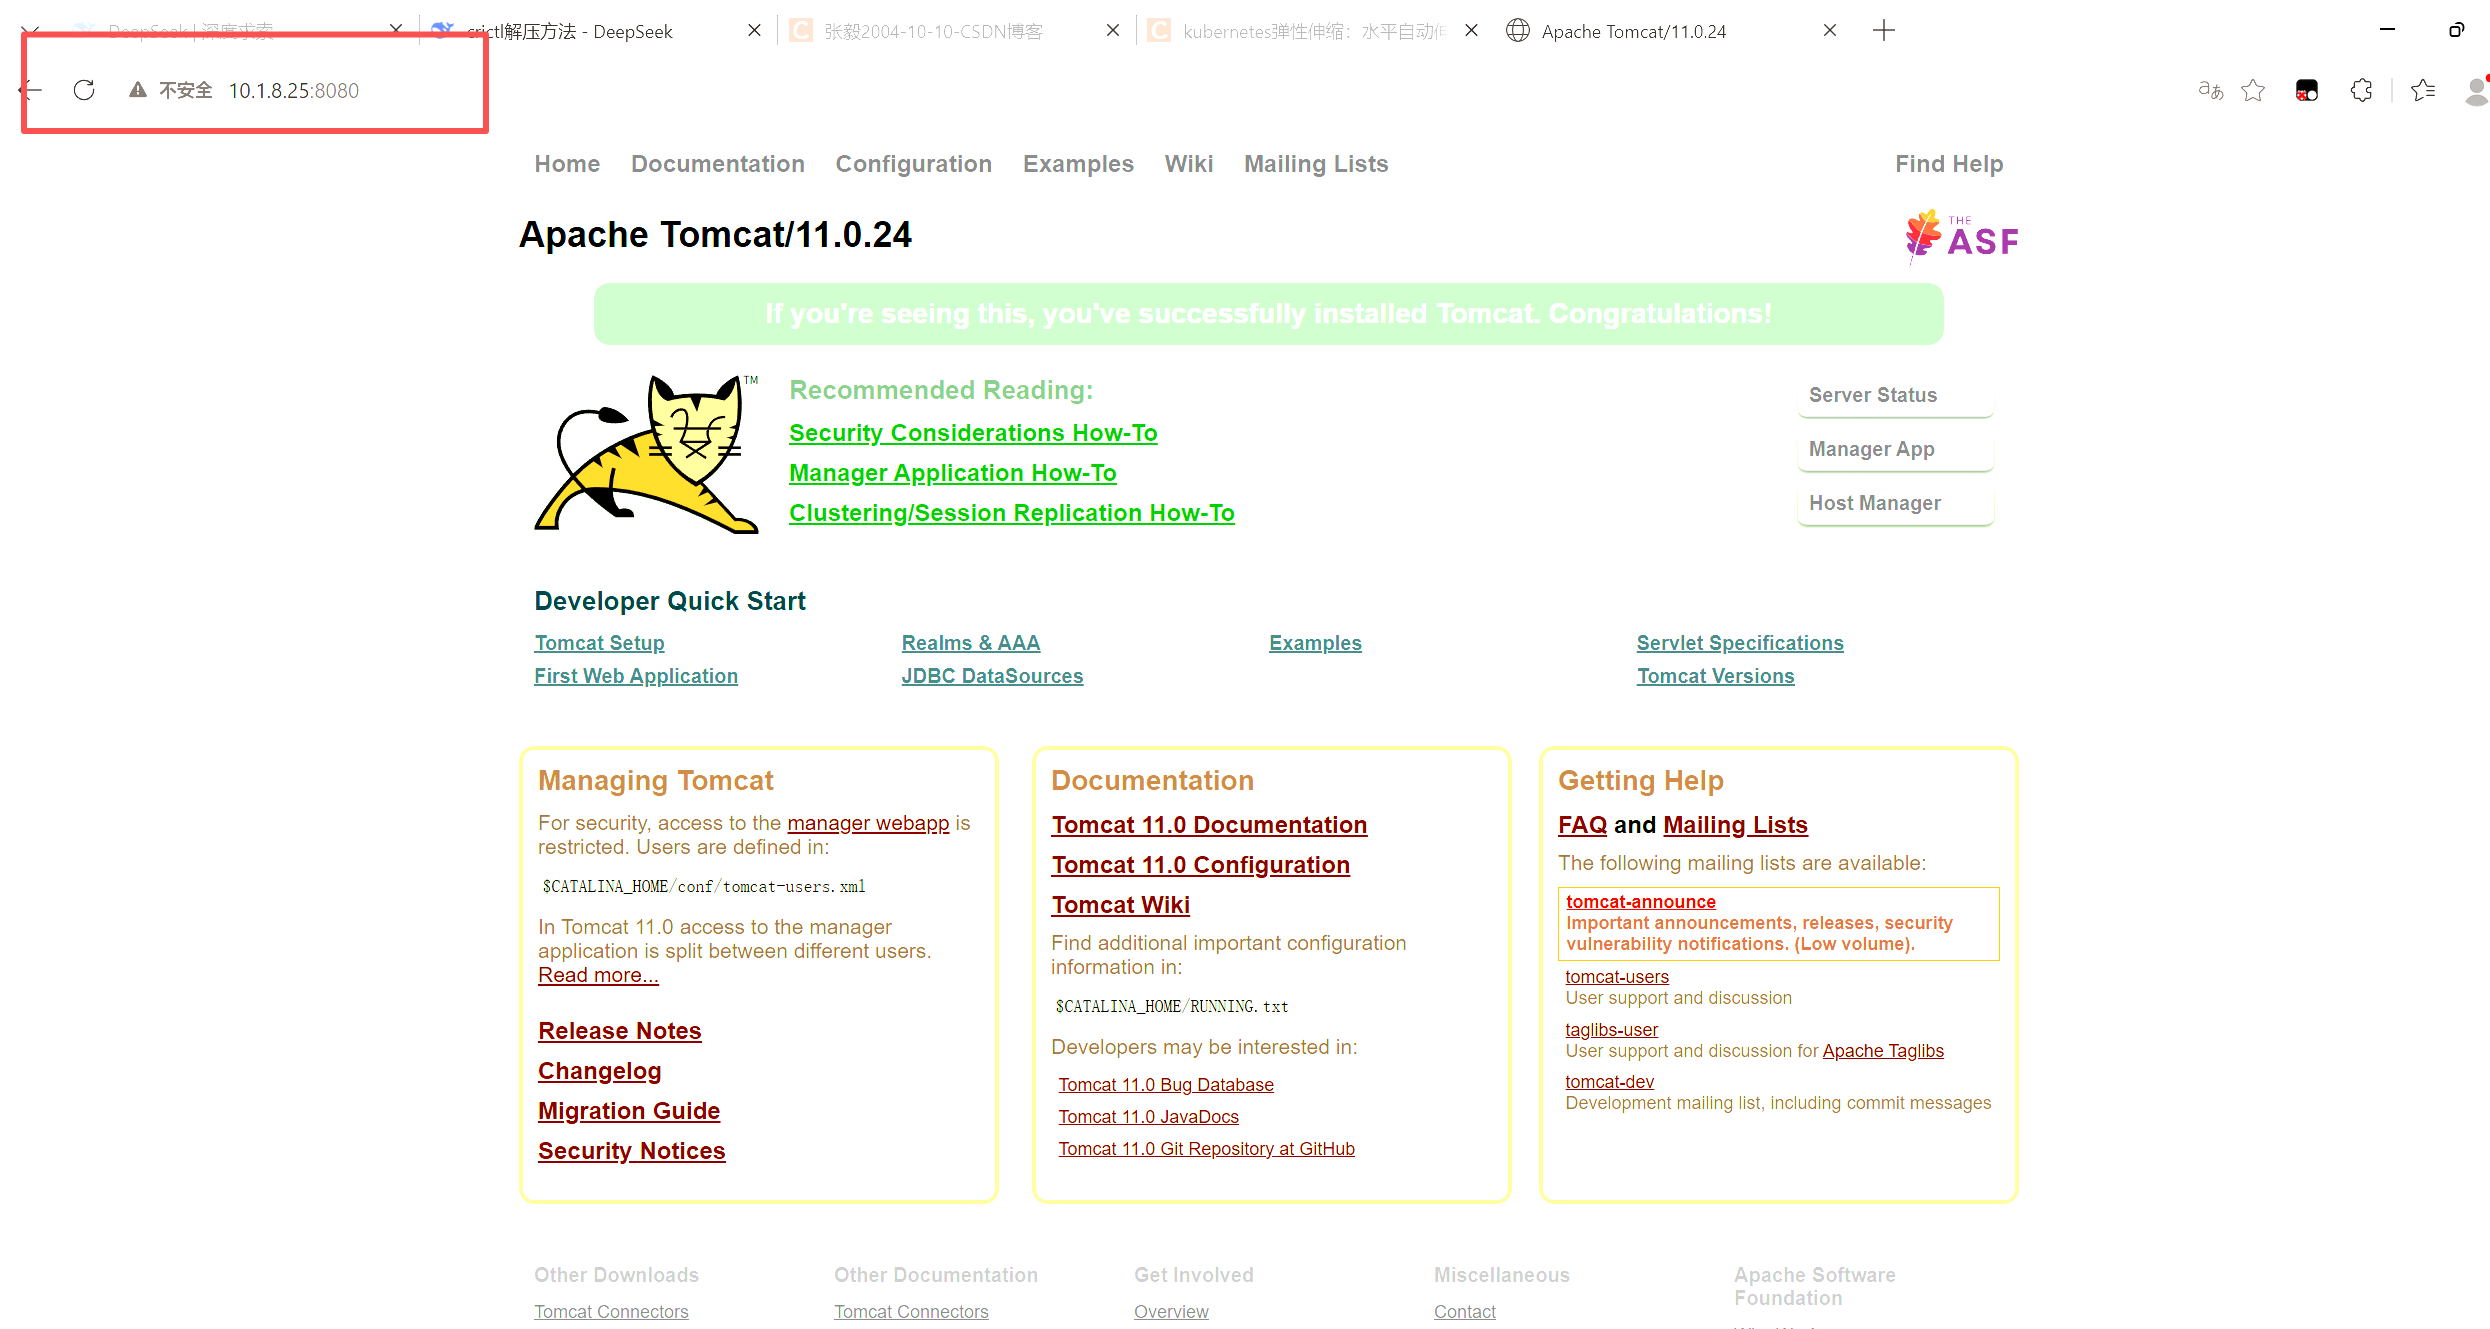Open Wiki in the top navigation

1189,164
